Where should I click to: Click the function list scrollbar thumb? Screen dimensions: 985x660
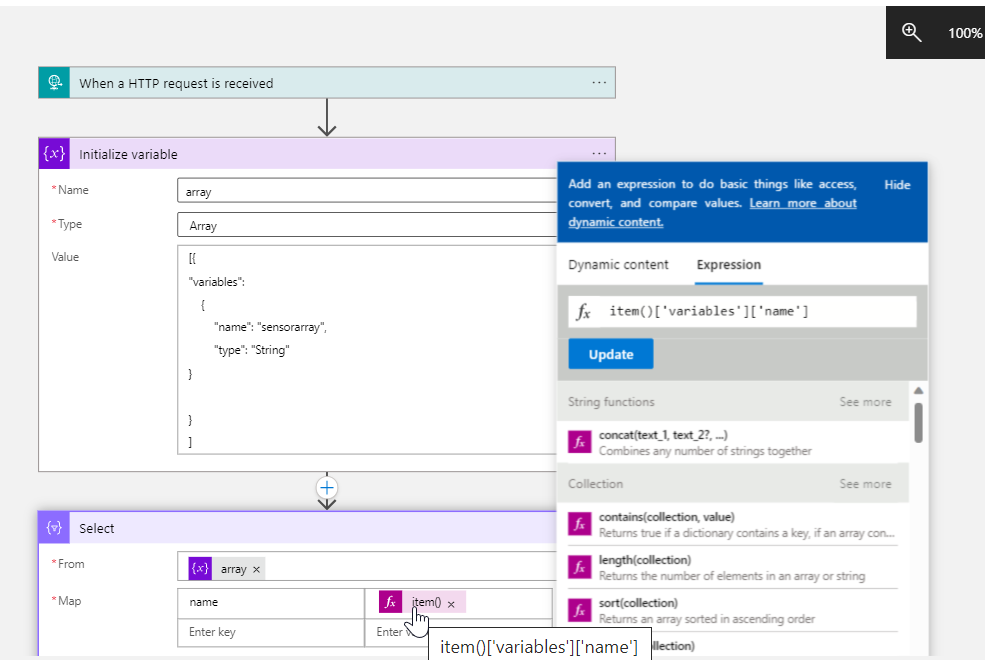(x=918, y=420)
